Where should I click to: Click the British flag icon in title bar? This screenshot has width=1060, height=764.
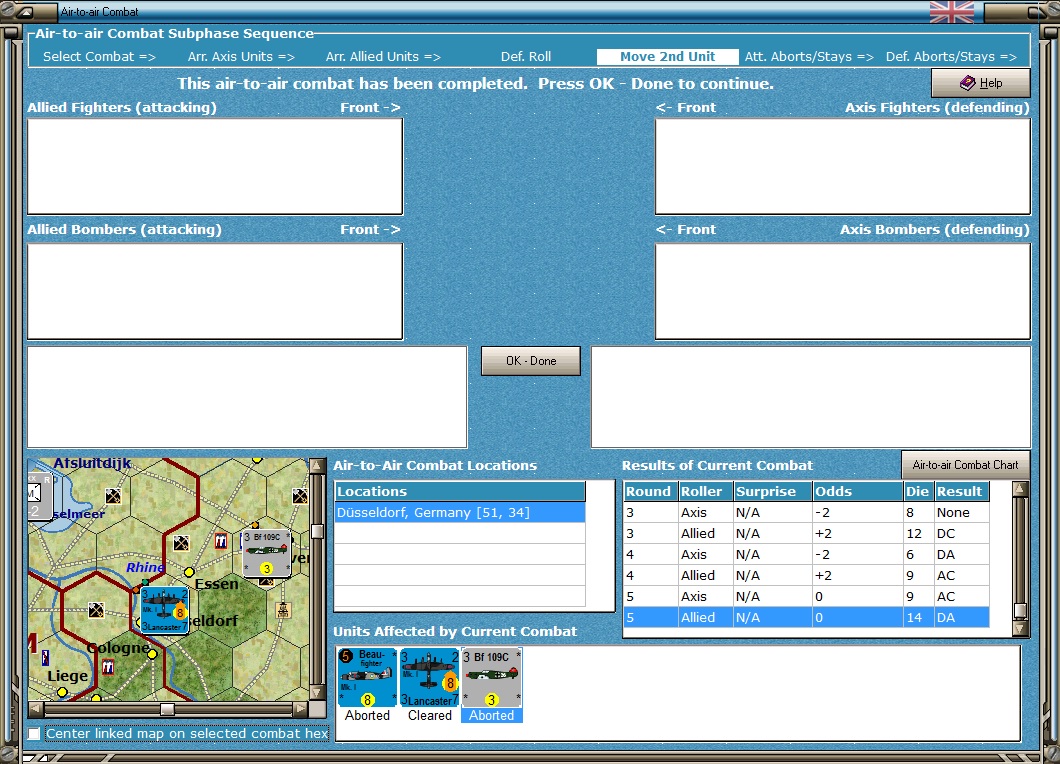coord(952,11)
